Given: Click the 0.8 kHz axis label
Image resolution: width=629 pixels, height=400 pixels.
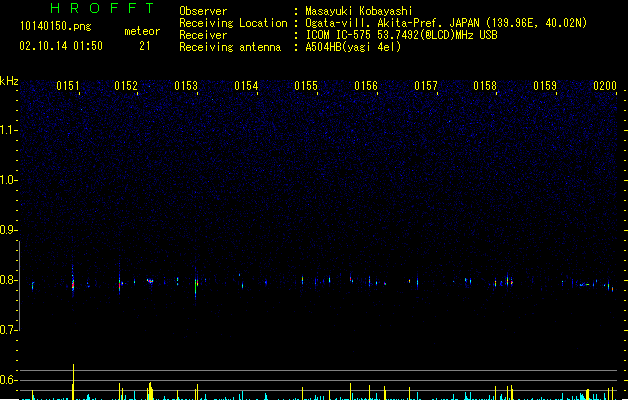Looking at the screenshot, I should 8,280.
